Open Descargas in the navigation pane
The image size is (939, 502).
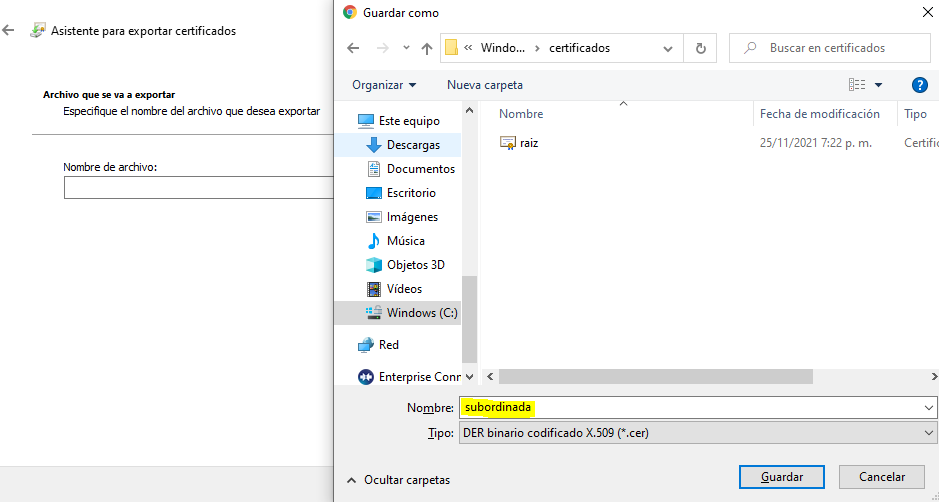412,145
